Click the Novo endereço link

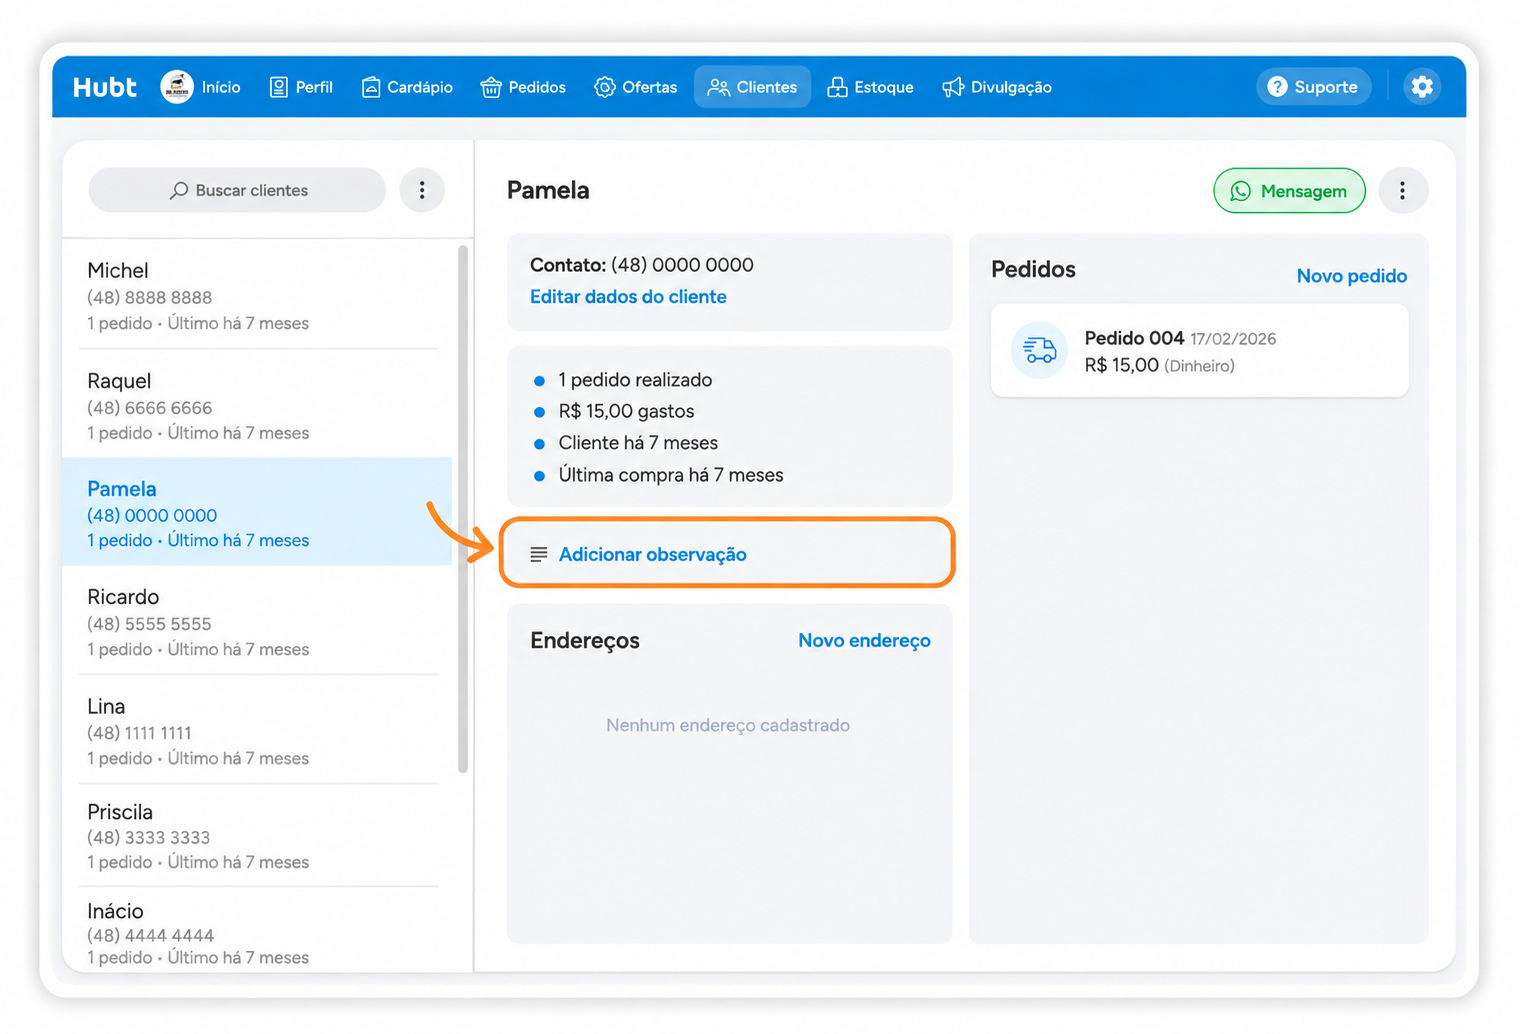click(864, 641)
